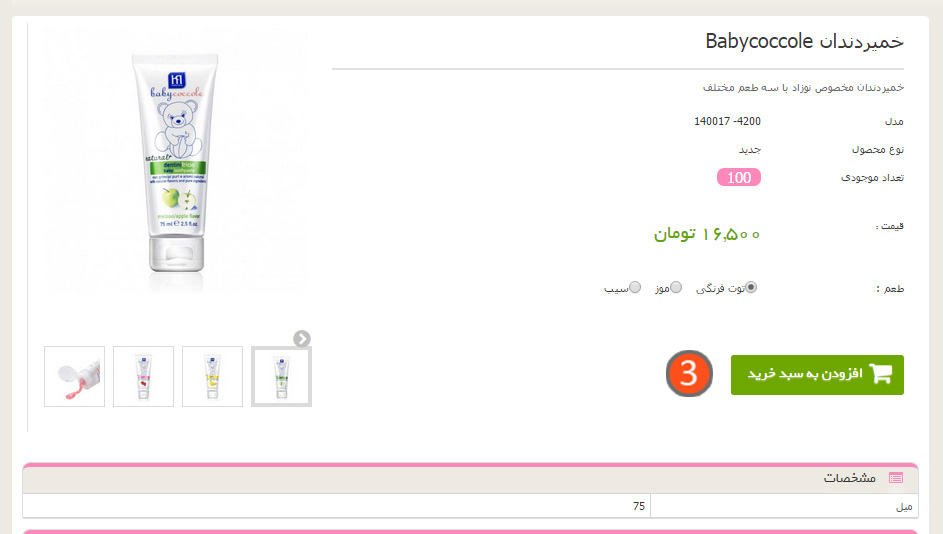This screenshot has height=534, width=943.
Task: Expand the مشخصات section header
Action: [470, 479]
